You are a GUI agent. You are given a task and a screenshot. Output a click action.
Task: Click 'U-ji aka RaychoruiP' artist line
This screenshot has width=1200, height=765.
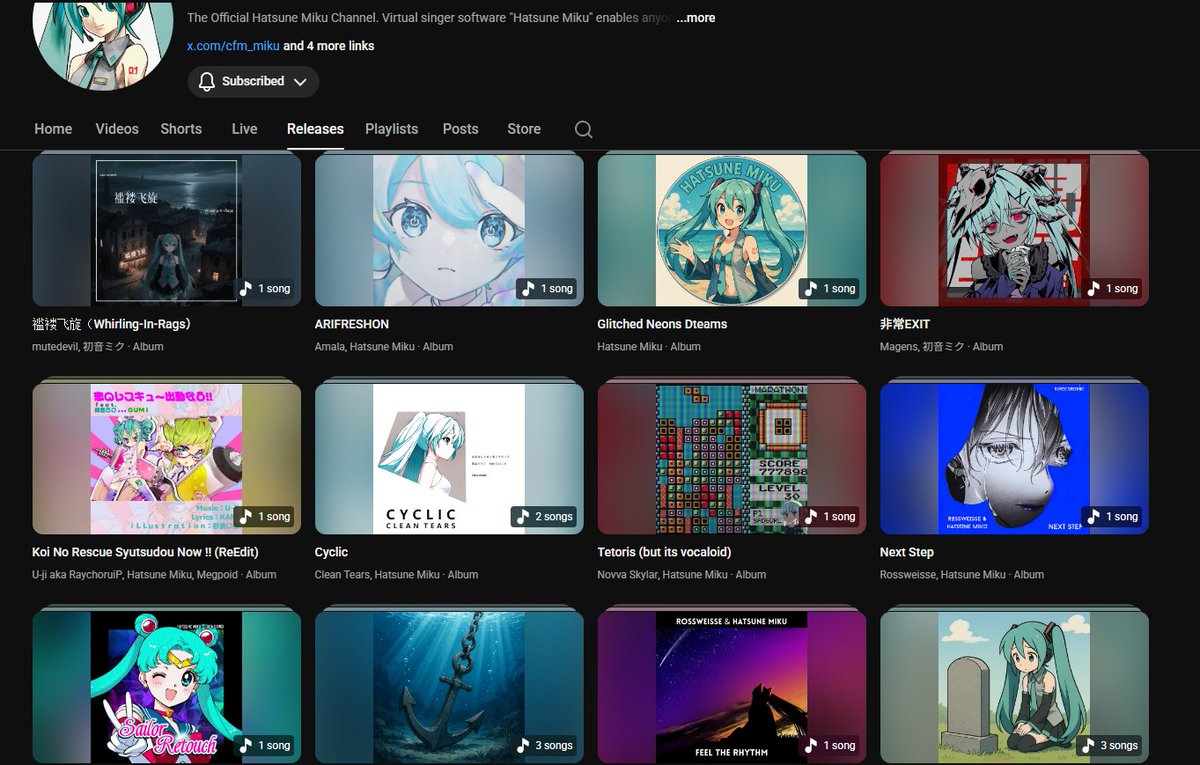pos(155,575)
